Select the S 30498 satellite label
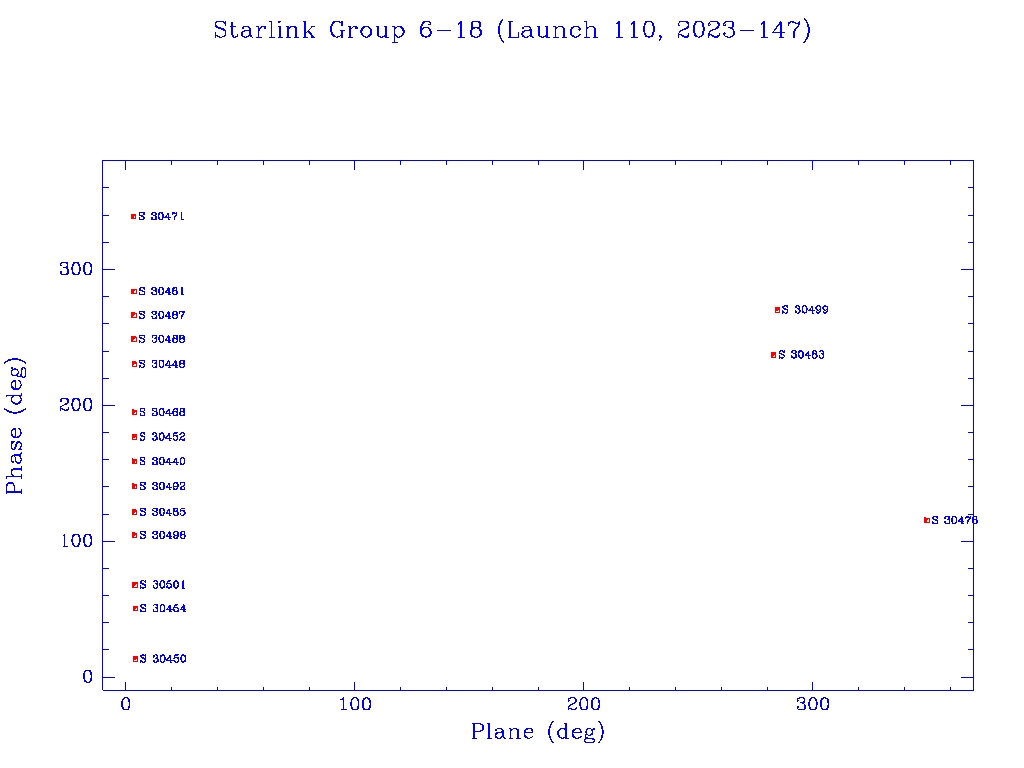 click(162, 536)
